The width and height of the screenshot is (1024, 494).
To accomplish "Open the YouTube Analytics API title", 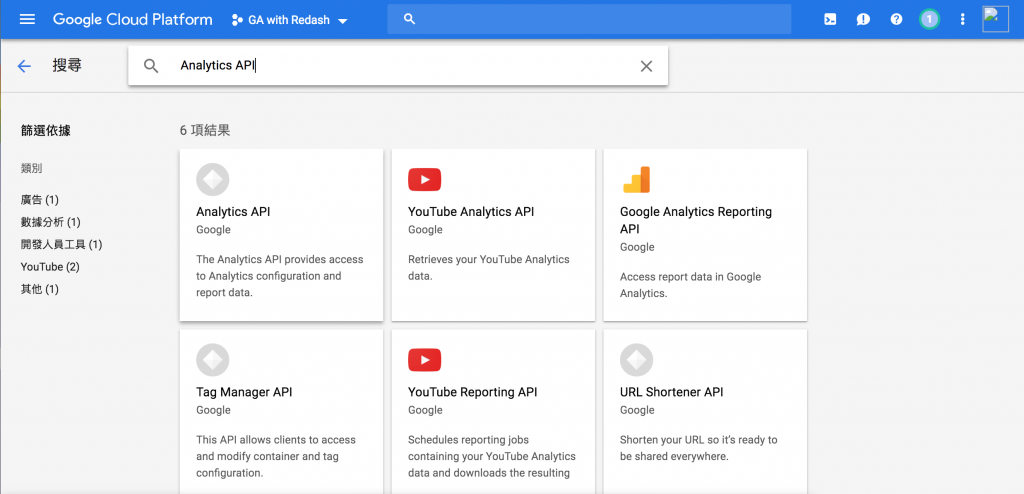I will (x=471, y=212).
